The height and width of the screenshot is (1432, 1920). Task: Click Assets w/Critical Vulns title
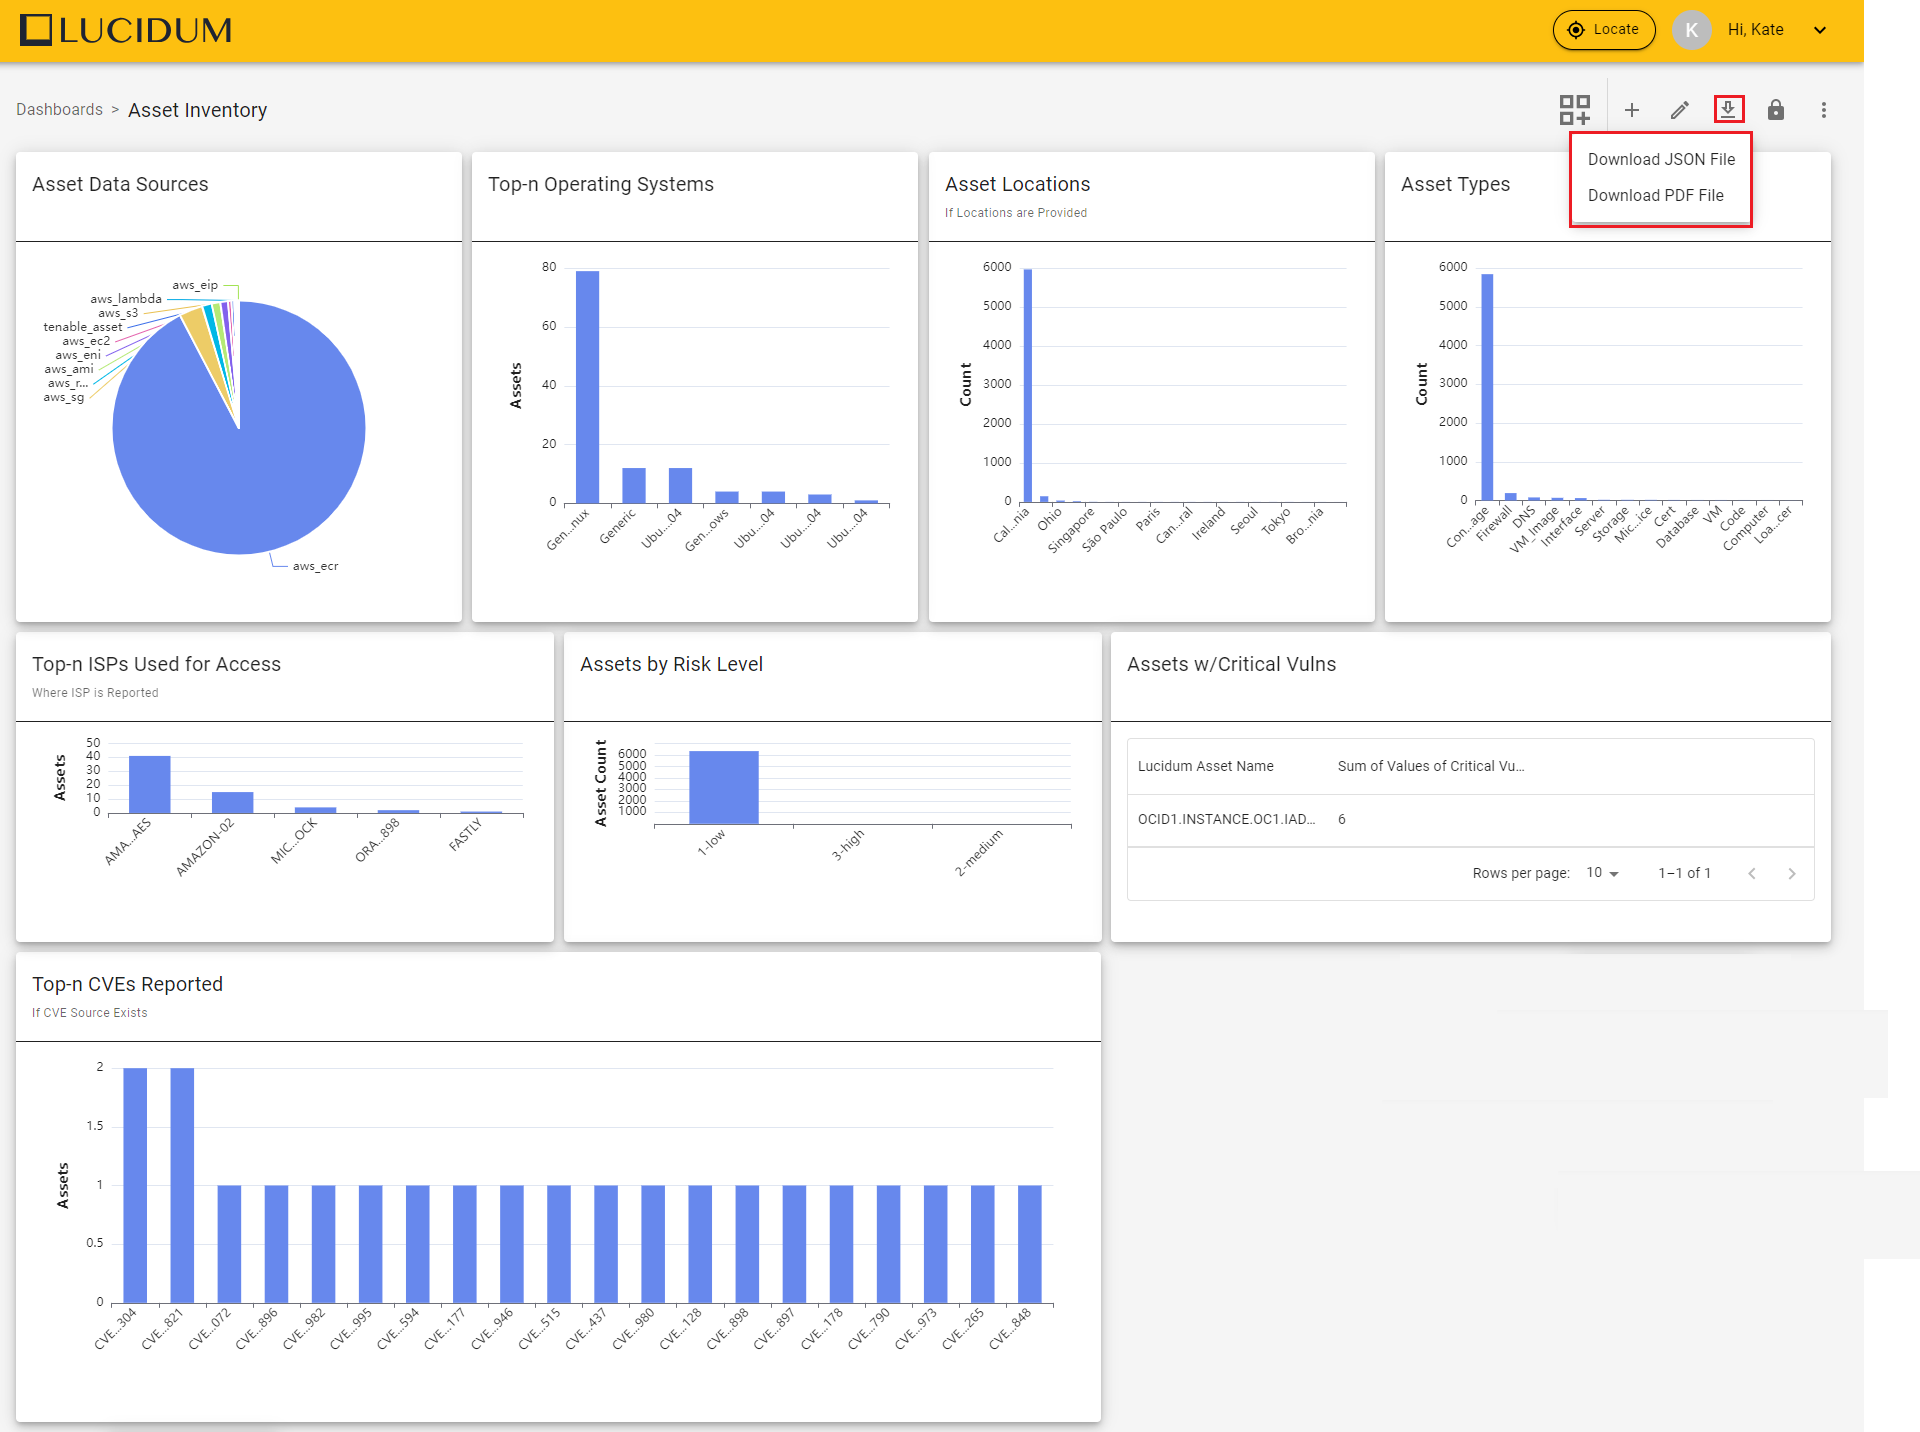(x=1231, y=664)
